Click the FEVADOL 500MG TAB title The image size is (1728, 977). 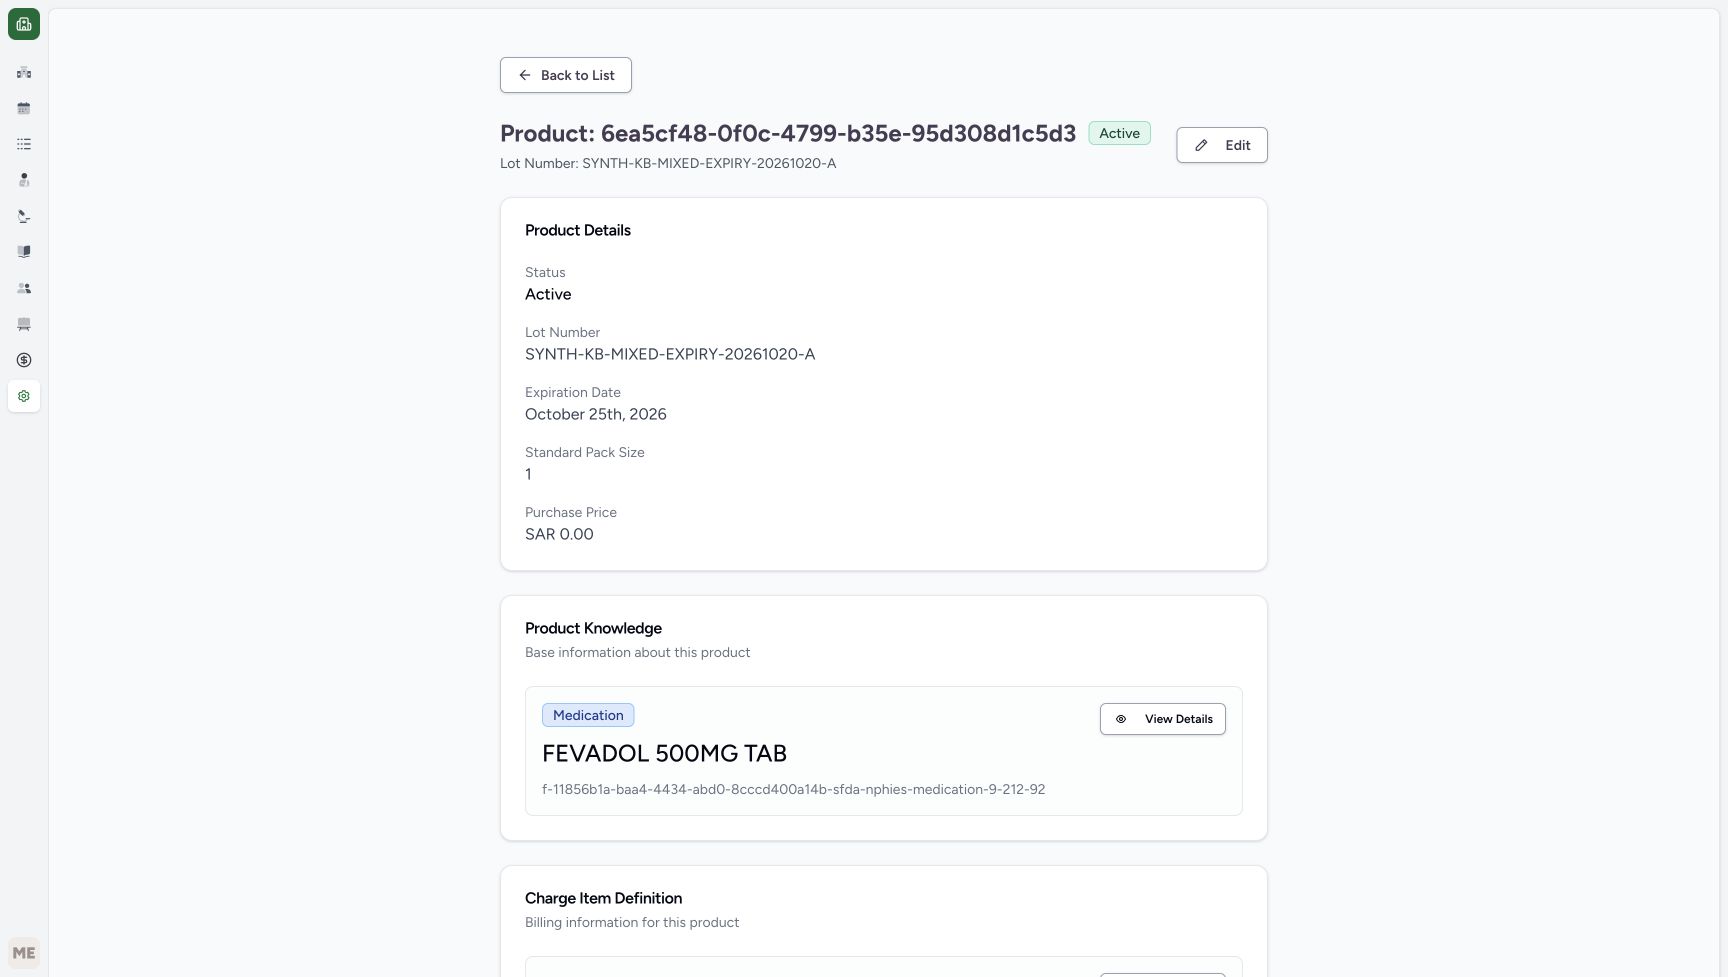click(664, 753)
